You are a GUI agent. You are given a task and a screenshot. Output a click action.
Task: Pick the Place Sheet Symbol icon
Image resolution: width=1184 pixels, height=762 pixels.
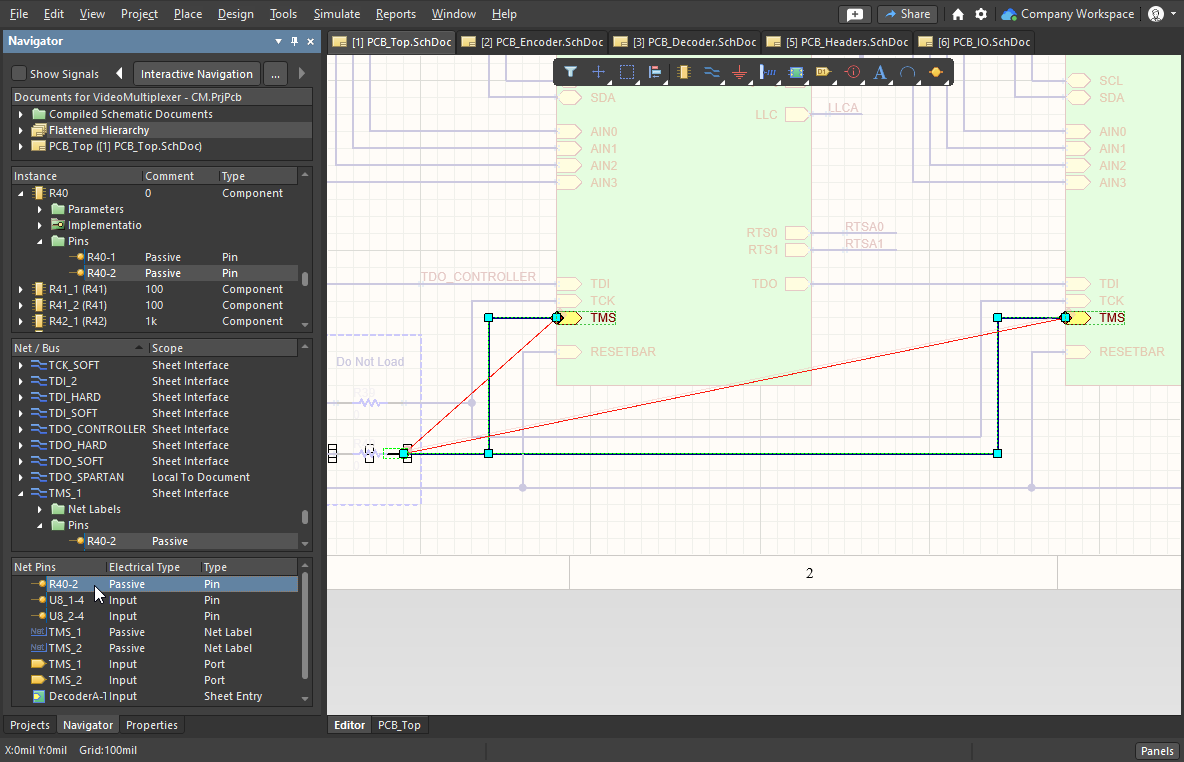[x=796, y=72]
